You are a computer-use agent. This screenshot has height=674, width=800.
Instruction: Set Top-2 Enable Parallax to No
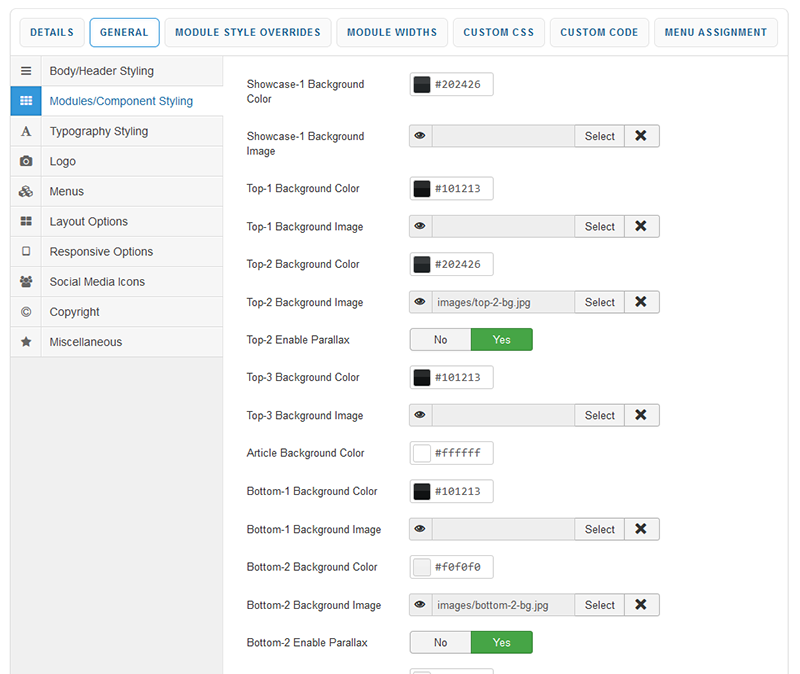click(440, 340)
